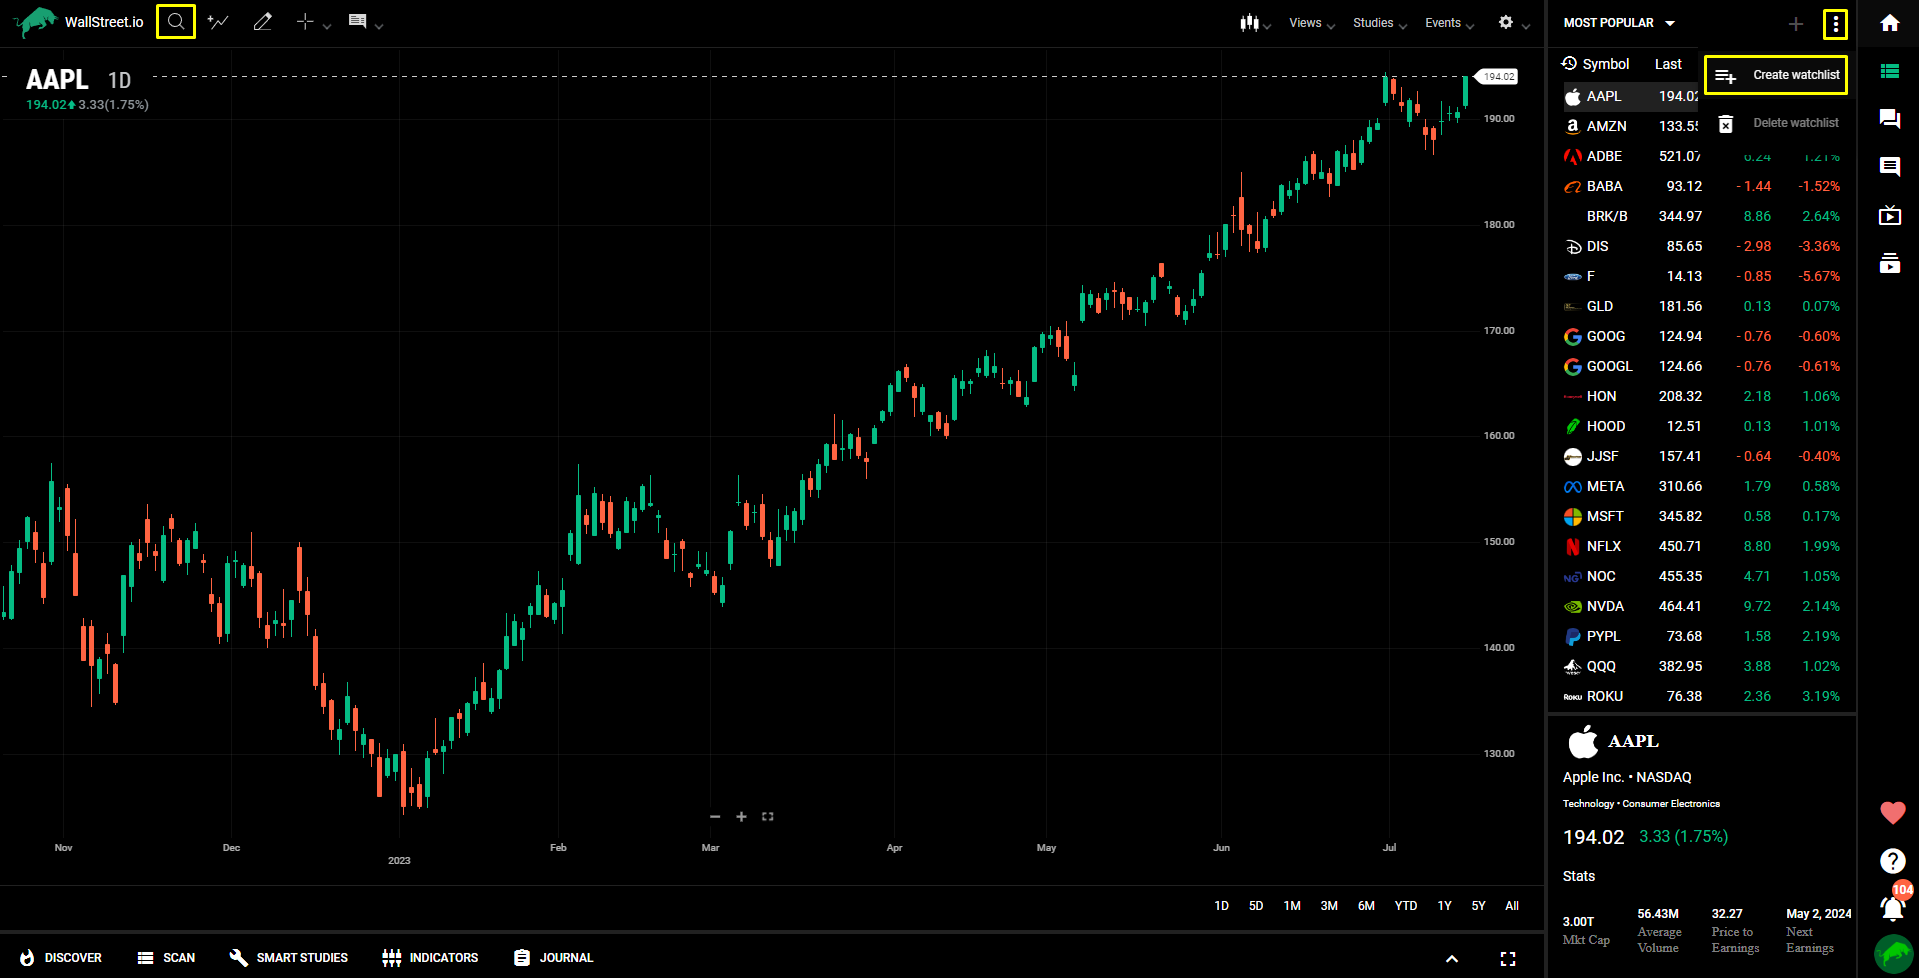Open the SMART STUDIES tab
Image resolution: width=1919 pixels, height=978 pixels.
click(288, 958)
